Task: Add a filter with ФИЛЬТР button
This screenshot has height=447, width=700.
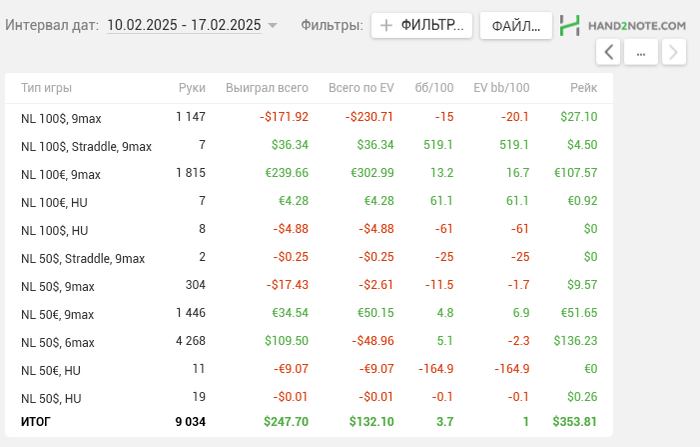Action: coord(421,25)
